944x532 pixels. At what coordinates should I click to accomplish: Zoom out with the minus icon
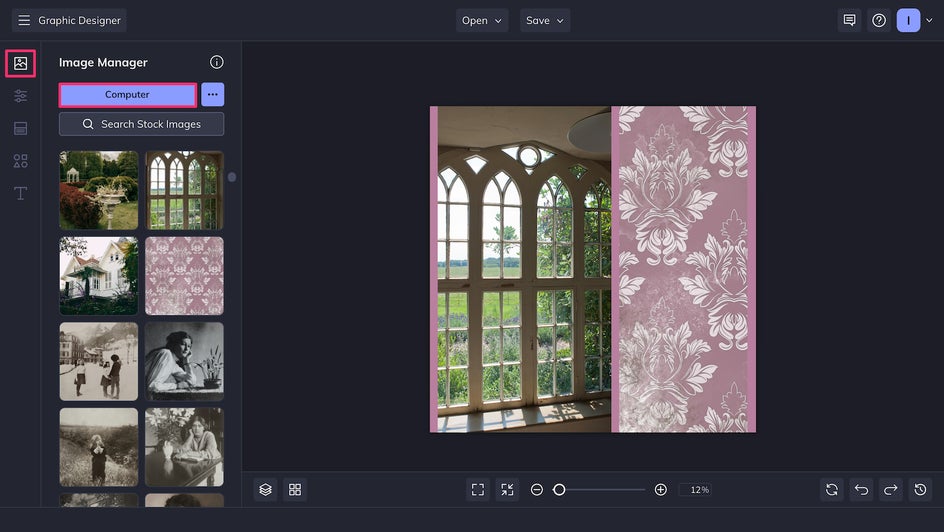click(x=536, y=489)
